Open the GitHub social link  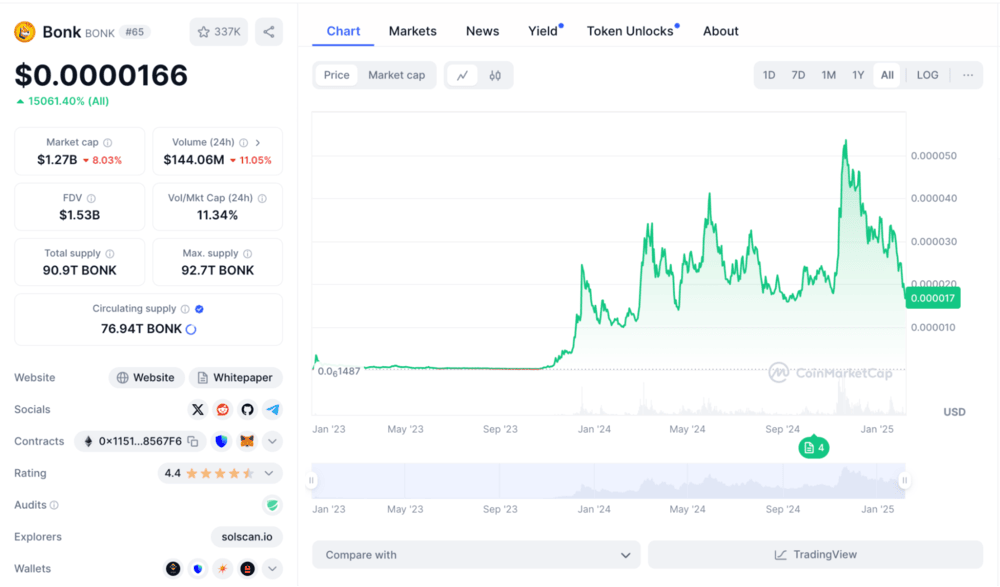coord(247,409)
